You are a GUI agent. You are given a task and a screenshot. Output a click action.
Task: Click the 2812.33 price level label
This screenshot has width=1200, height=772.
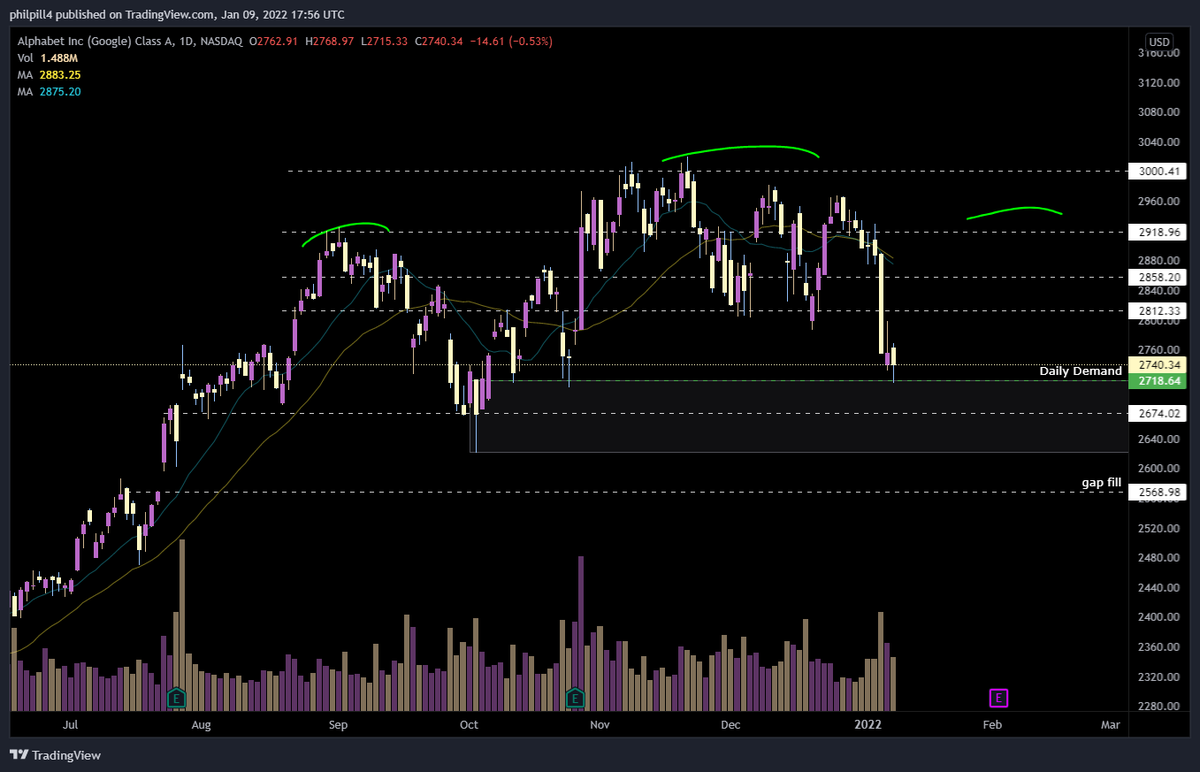[1157, 311]
